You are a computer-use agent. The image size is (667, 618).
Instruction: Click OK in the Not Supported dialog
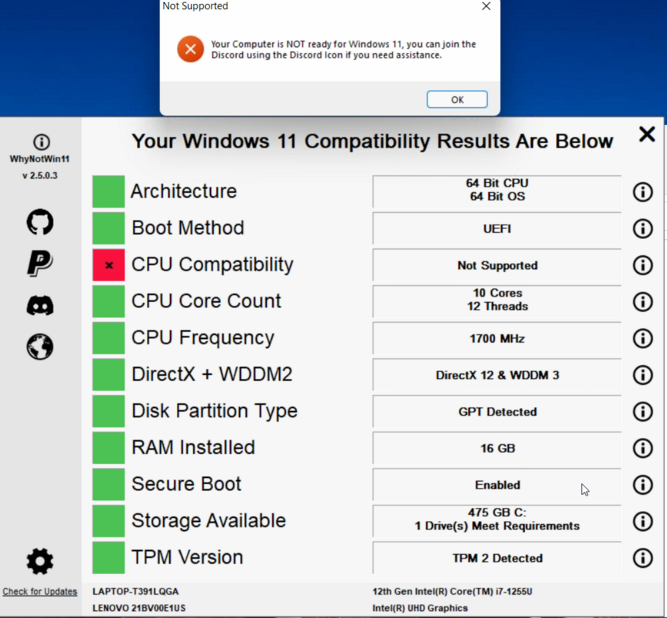point(457,100)
